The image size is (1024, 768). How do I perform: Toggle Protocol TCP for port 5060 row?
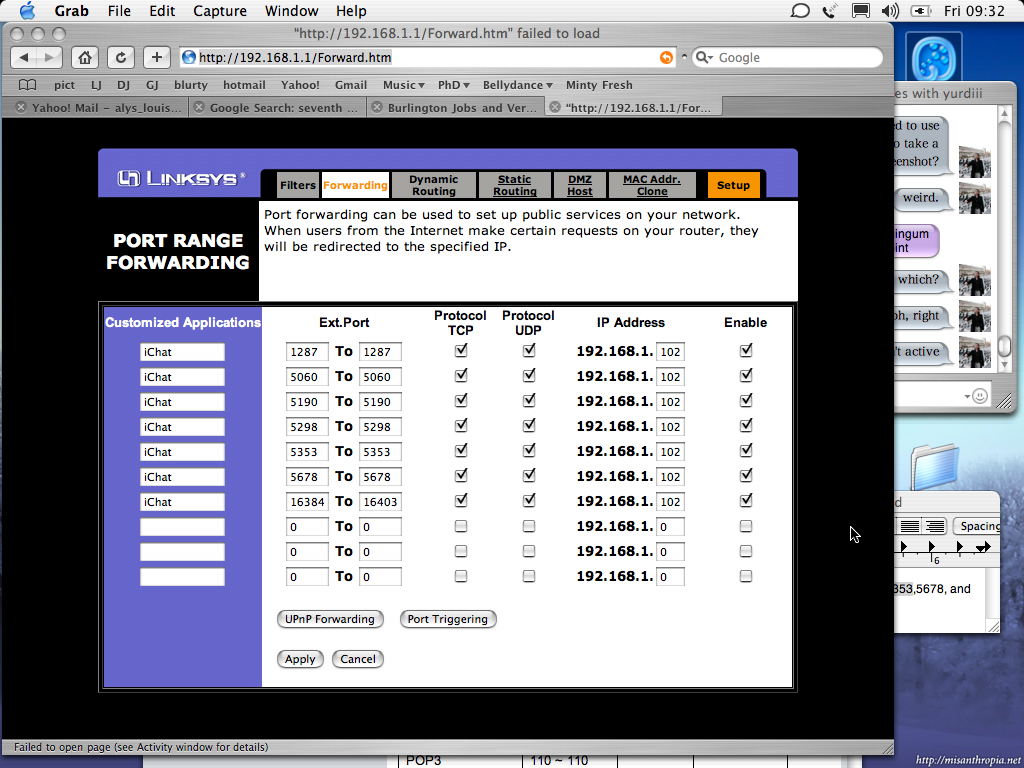(461, 376)
